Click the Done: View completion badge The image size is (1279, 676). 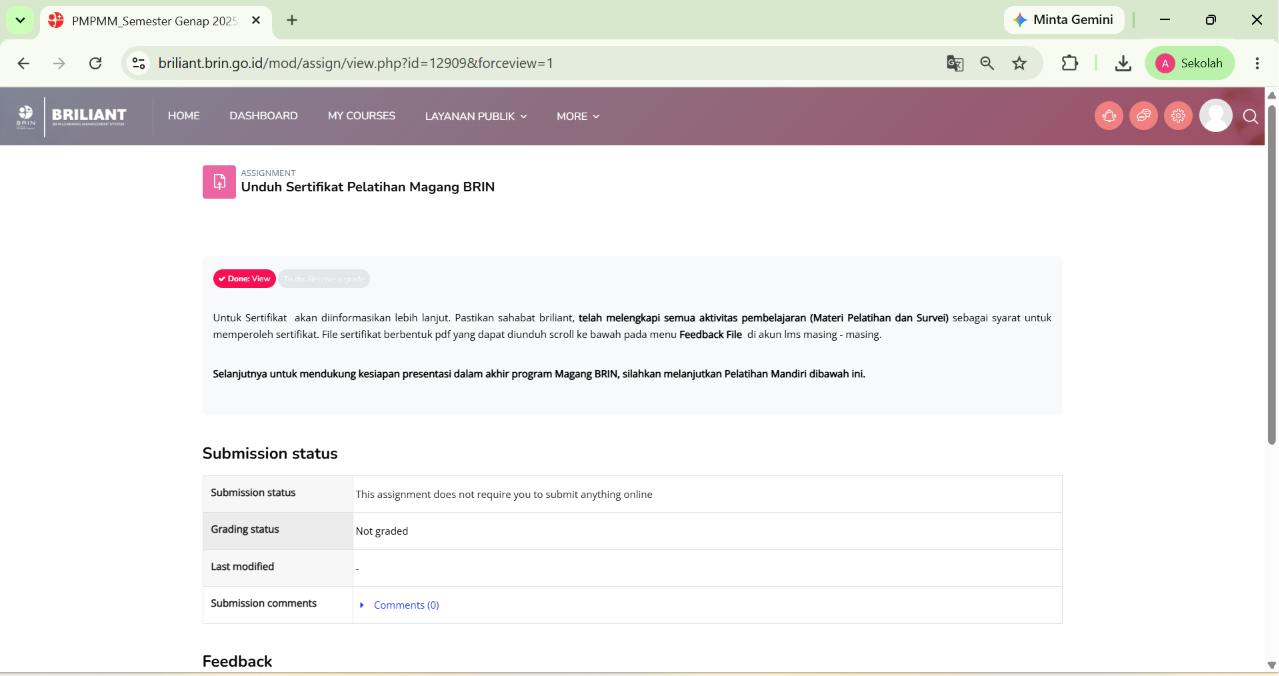(244, 279)
